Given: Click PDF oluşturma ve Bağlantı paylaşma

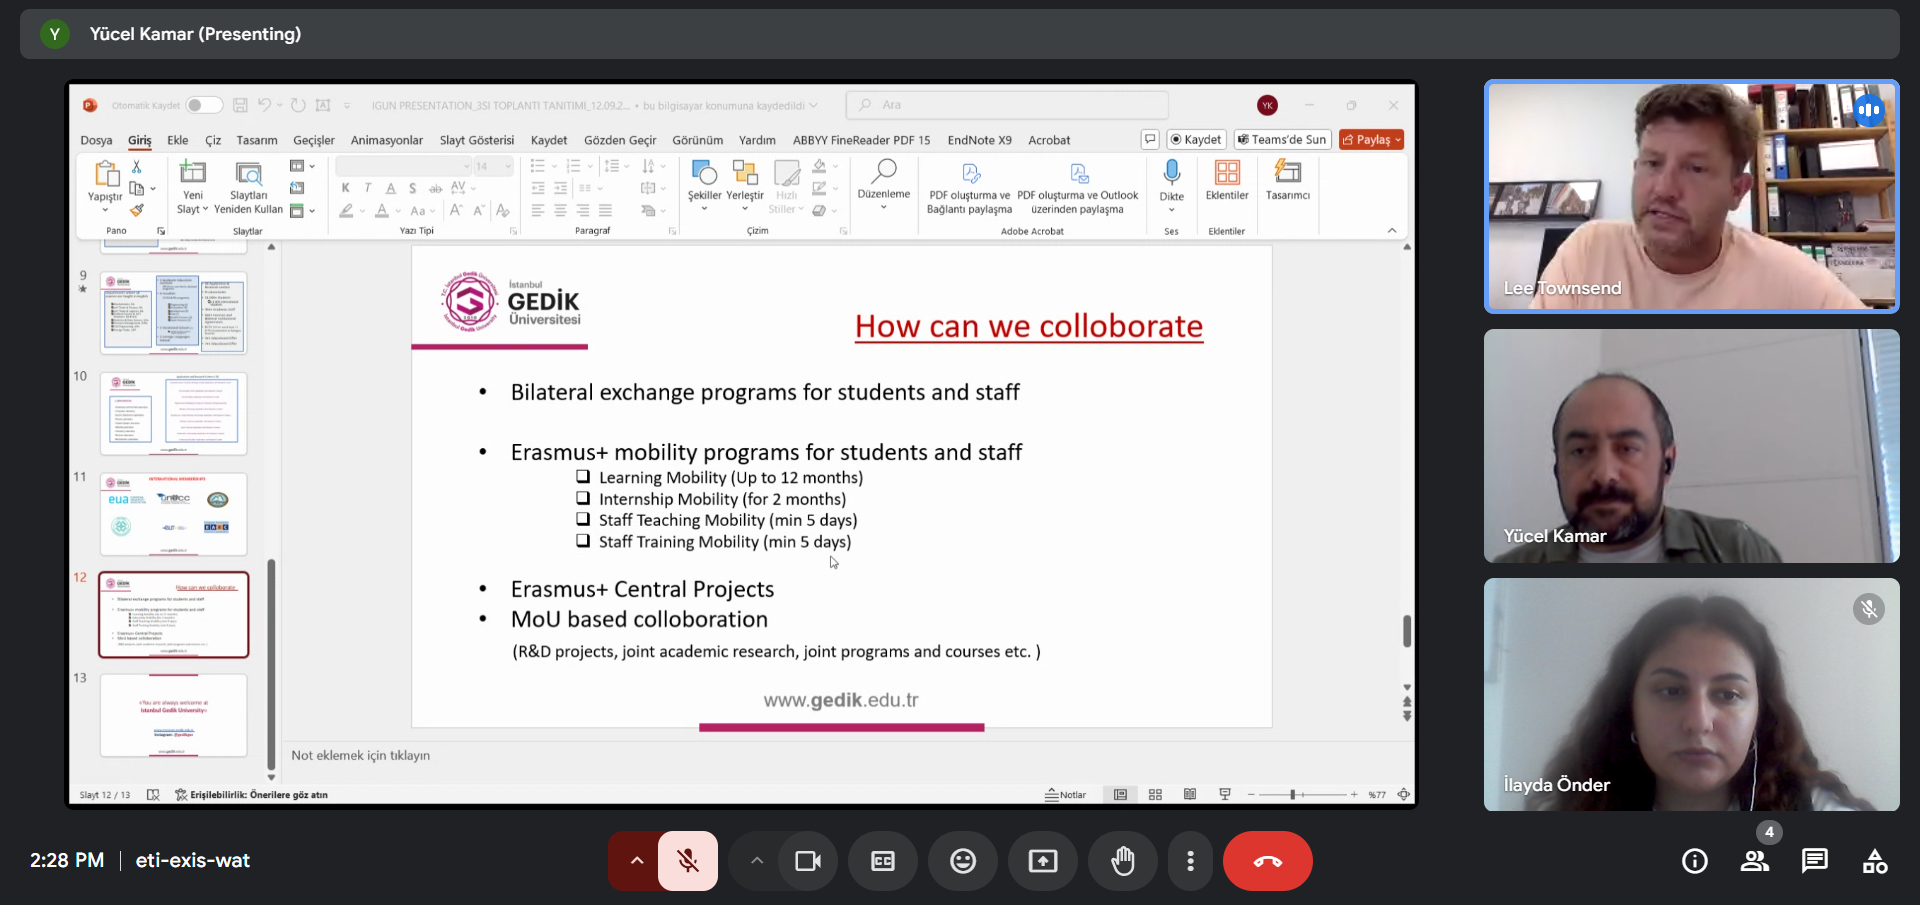Looking at the screenshot, I should point(969,187).
